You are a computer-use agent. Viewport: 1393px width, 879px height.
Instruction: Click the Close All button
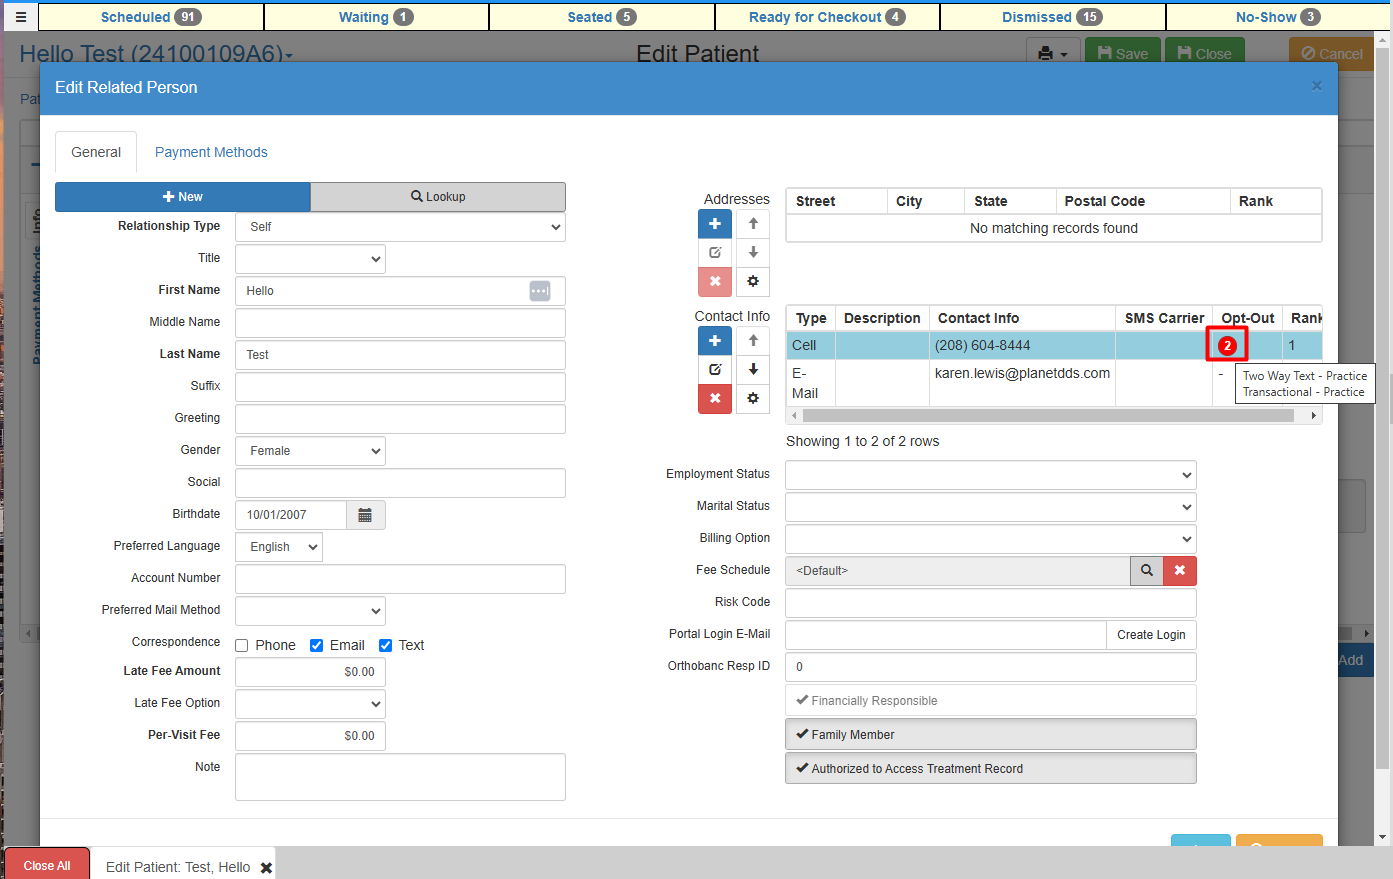[47, 865]
